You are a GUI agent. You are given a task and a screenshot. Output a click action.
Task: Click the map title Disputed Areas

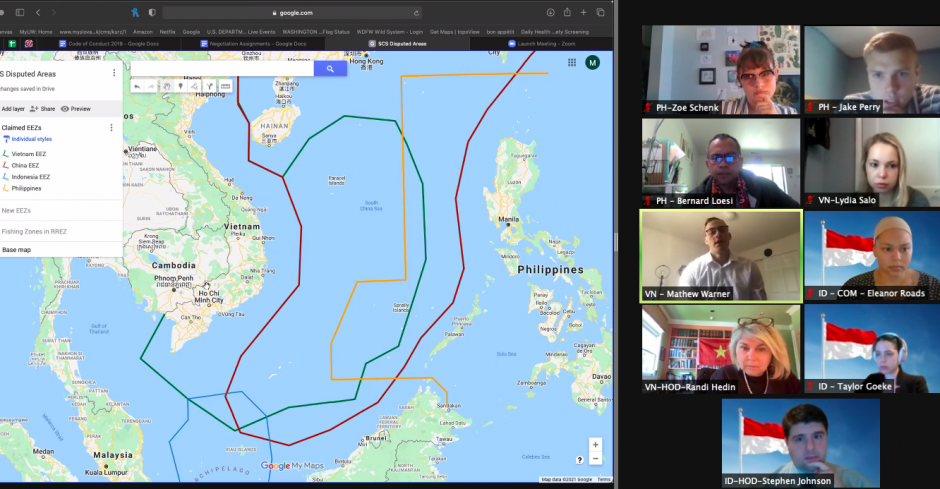click(x=28, y=74)
